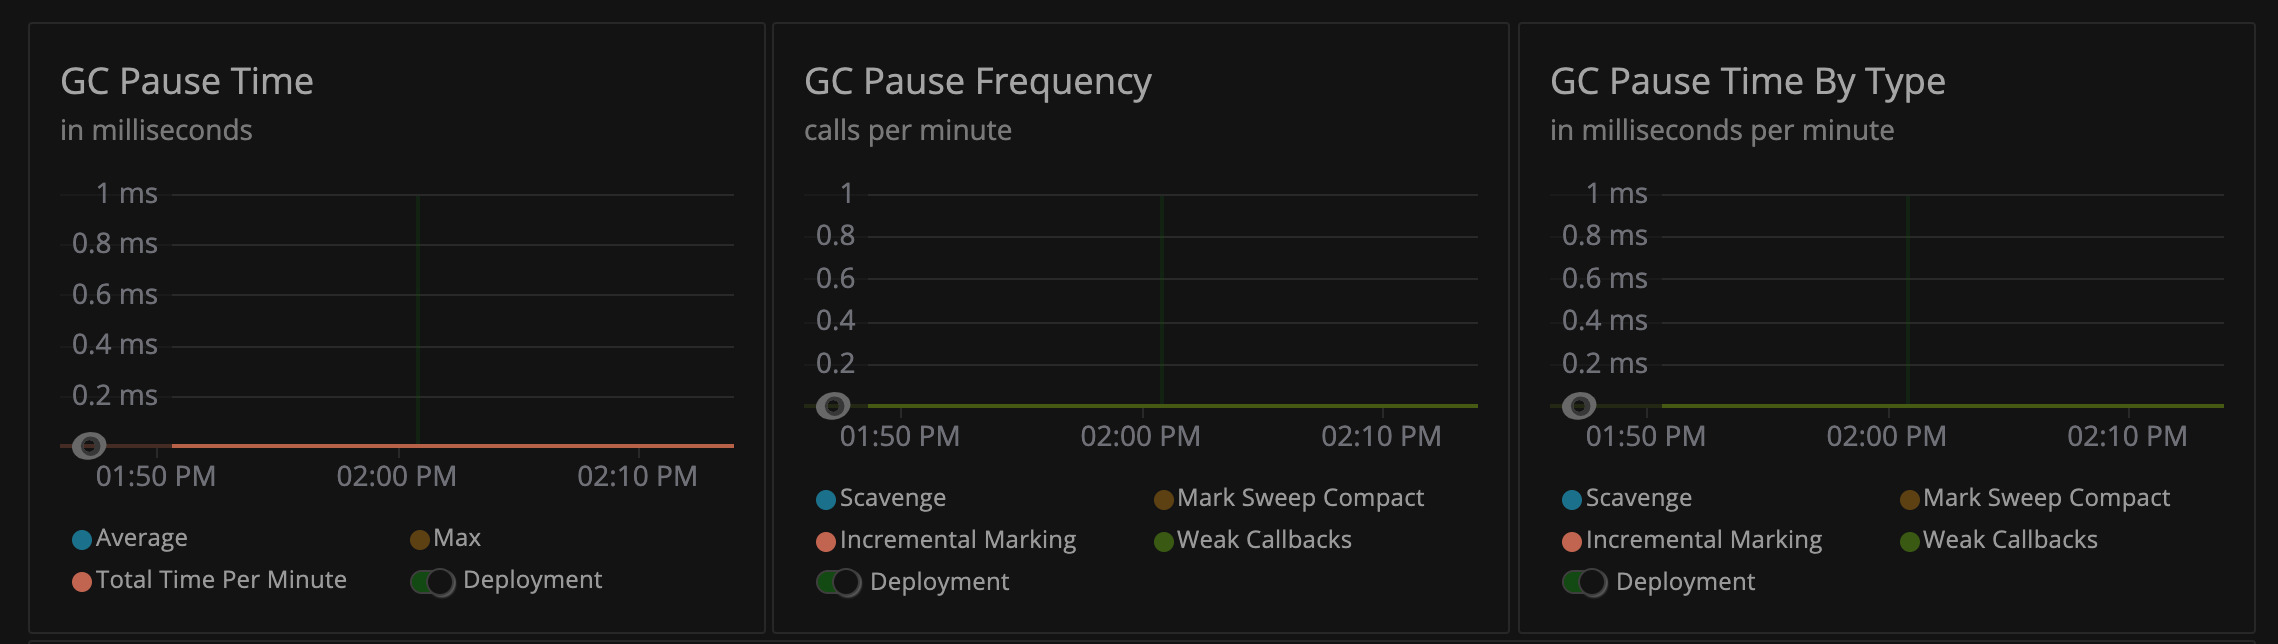This screenshot has width=2278, height=644.
Task: Click the Mark Sweep Compact legend dot
Action: [x=1163, y=498]
